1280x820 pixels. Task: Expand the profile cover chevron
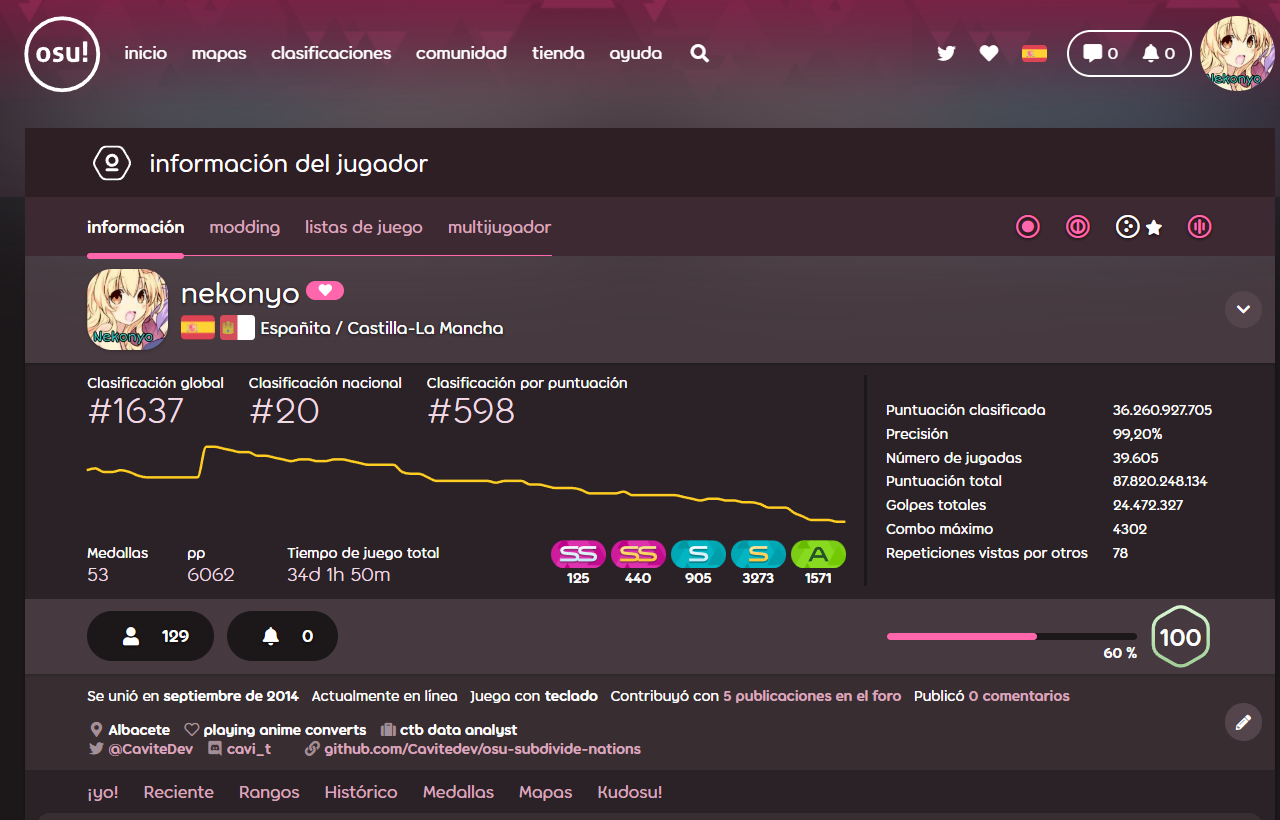tap(1243, 309)
